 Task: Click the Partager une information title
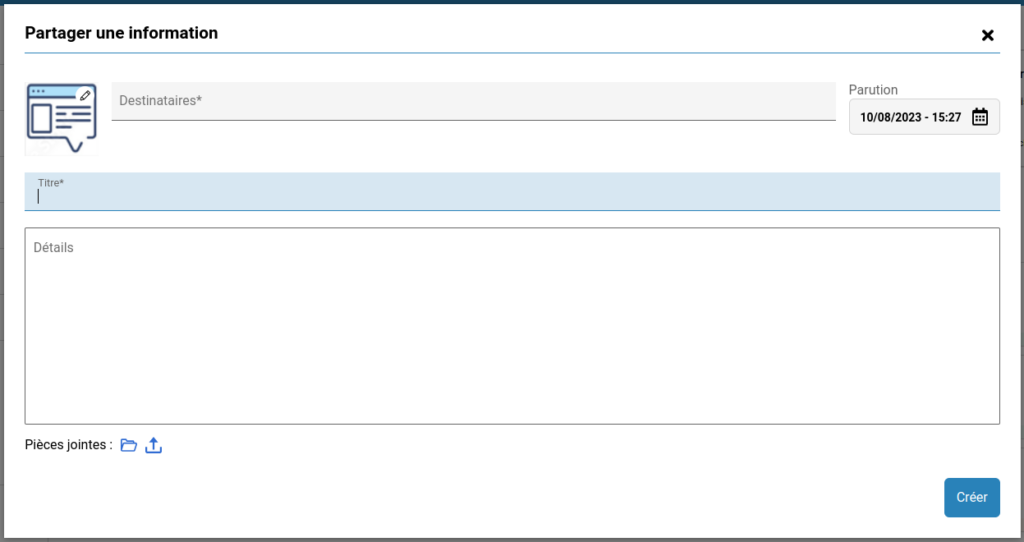[121, 33]
